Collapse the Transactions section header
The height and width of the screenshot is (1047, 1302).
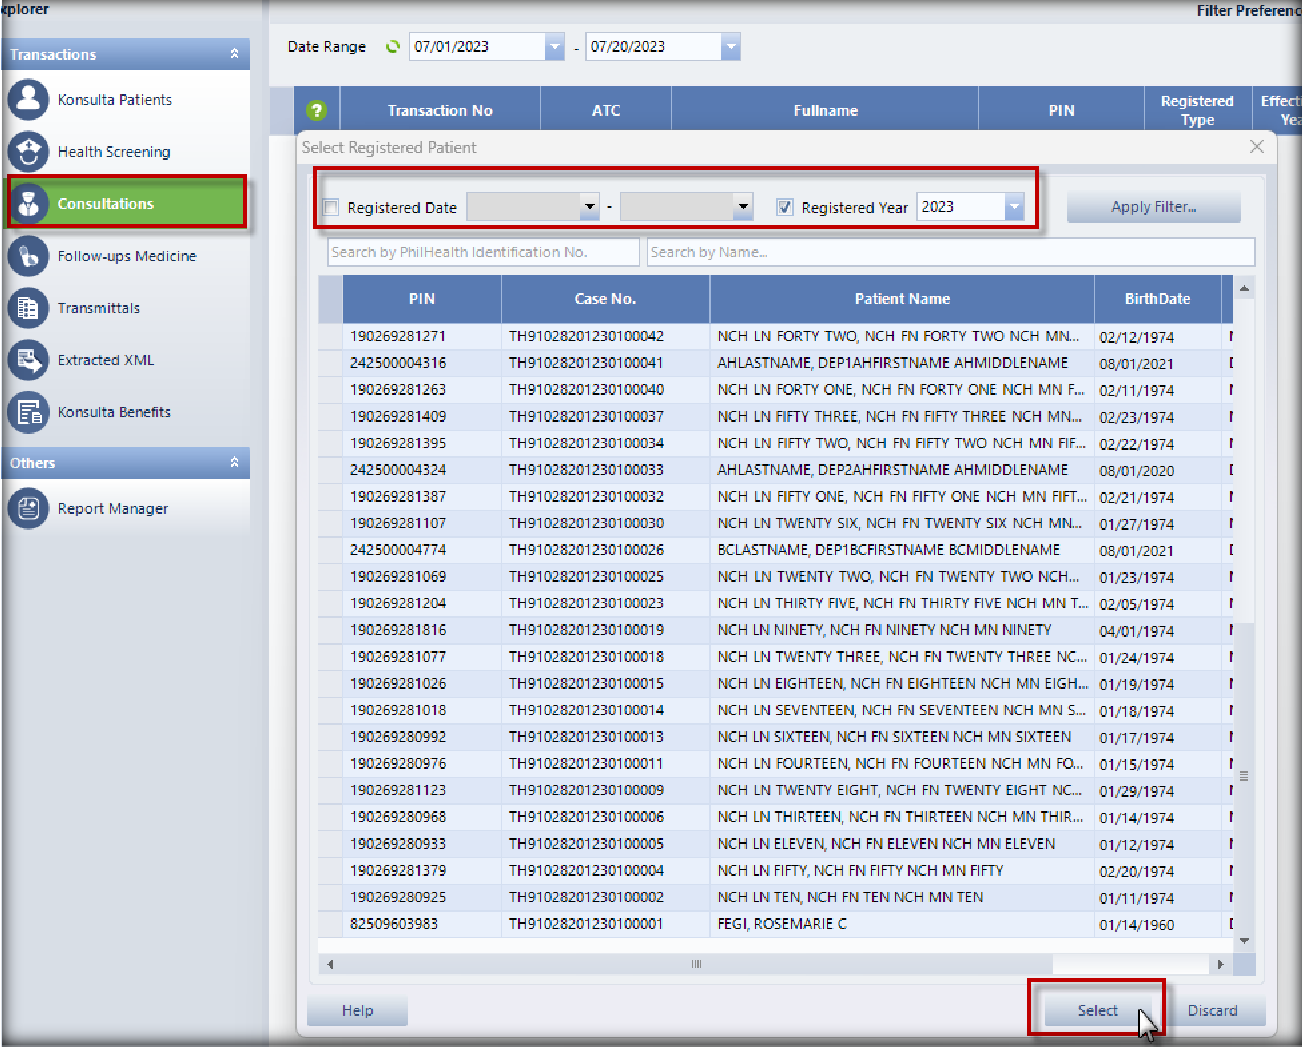pos(234,54)
